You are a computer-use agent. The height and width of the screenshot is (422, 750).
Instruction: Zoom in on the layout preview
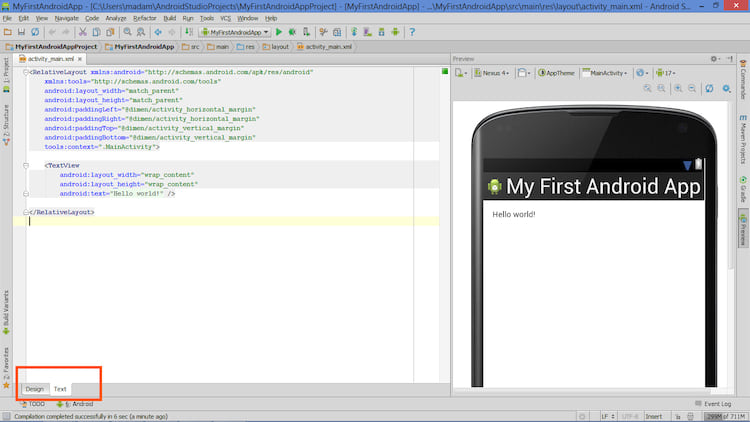point(677,89)
